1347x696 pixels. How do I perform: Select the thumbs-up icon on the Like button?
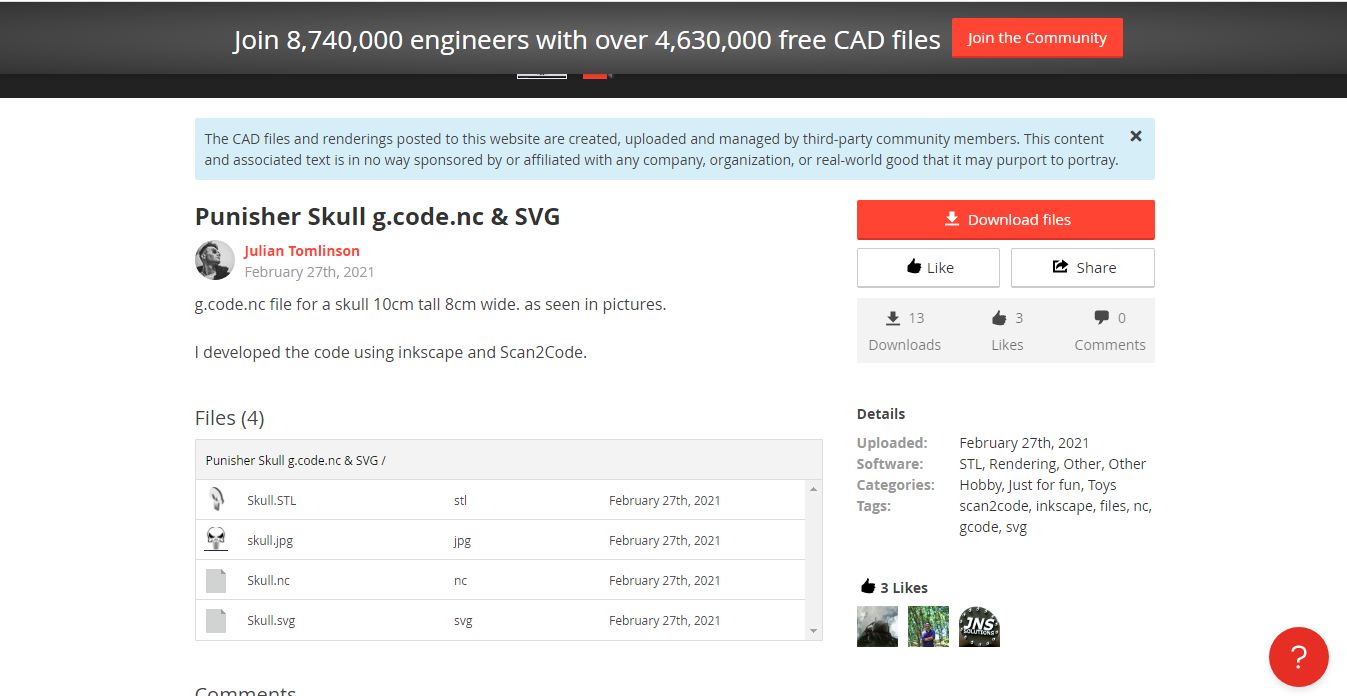pos(913,267)
